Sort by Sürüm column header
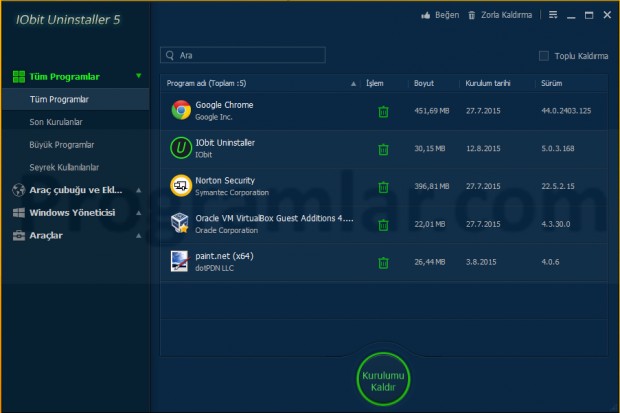 coord(552,83)
